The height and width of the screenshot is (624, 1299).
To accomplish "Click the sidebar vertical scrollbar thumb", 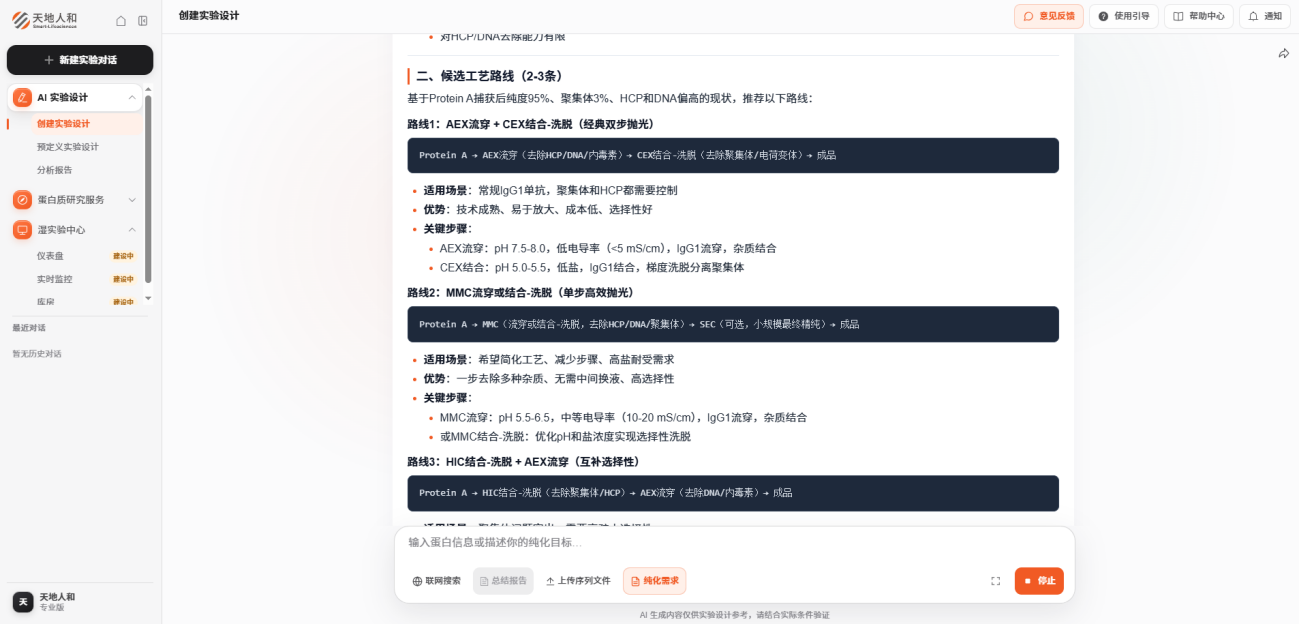I will [x=148, y=188].
